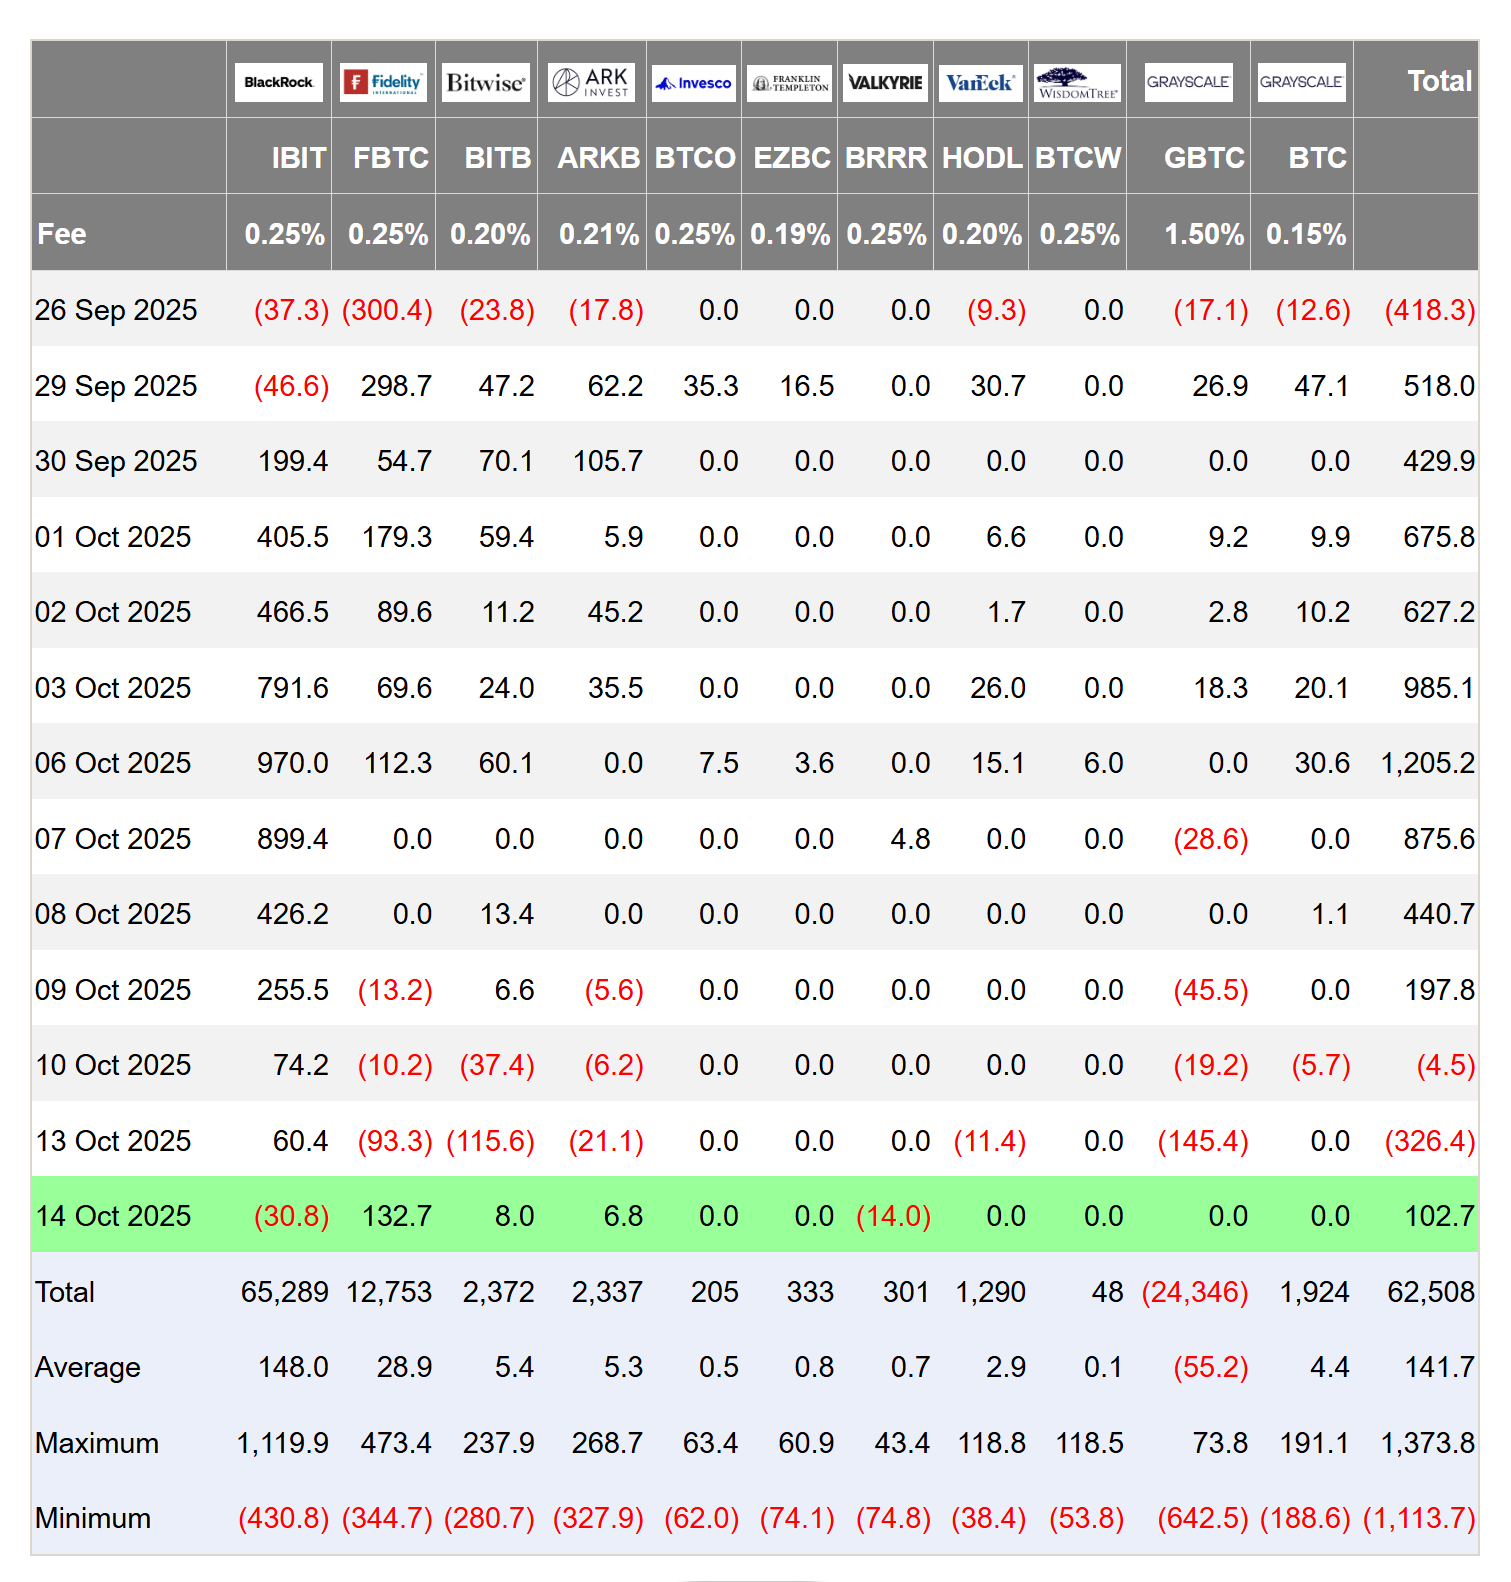Click the Maximum row label
The image size is (1511, 1582).
97,1443
